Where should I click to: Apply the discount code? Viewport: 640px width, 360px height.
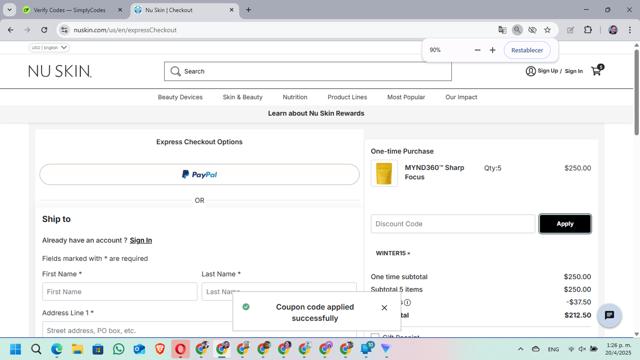pos(565,224)
